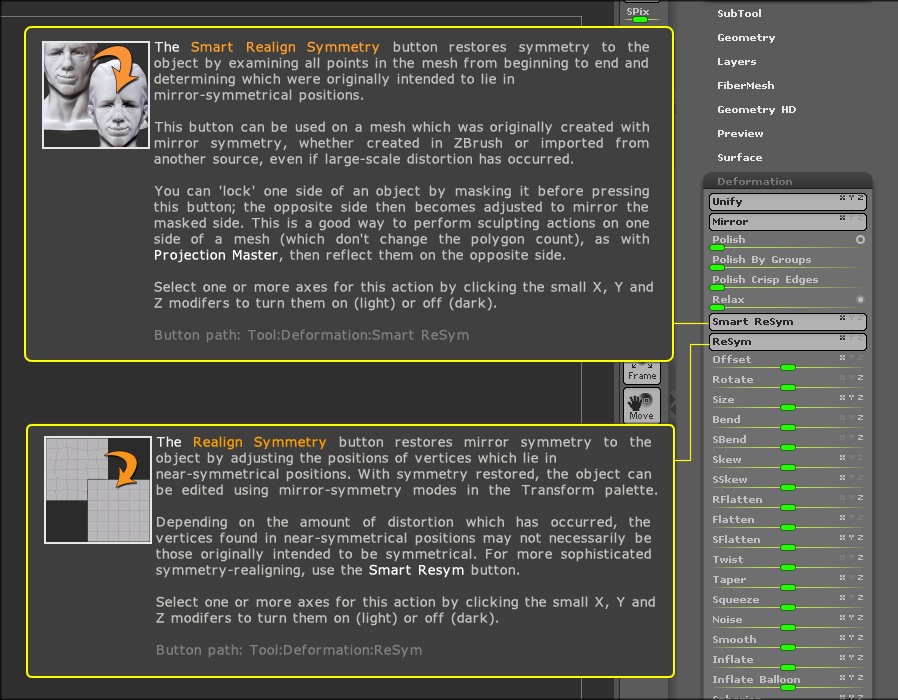
Task: Expand the Geometry sub-palette
Action: click(x=746, y=37)
